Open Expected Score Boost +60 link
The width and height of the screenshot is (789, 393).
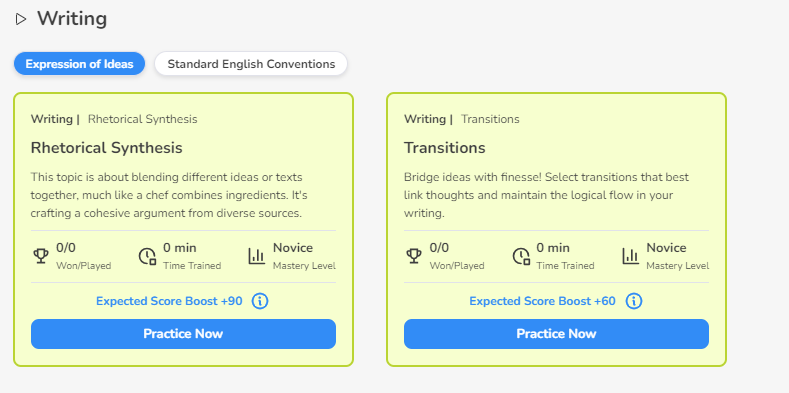tap(542, 301)
